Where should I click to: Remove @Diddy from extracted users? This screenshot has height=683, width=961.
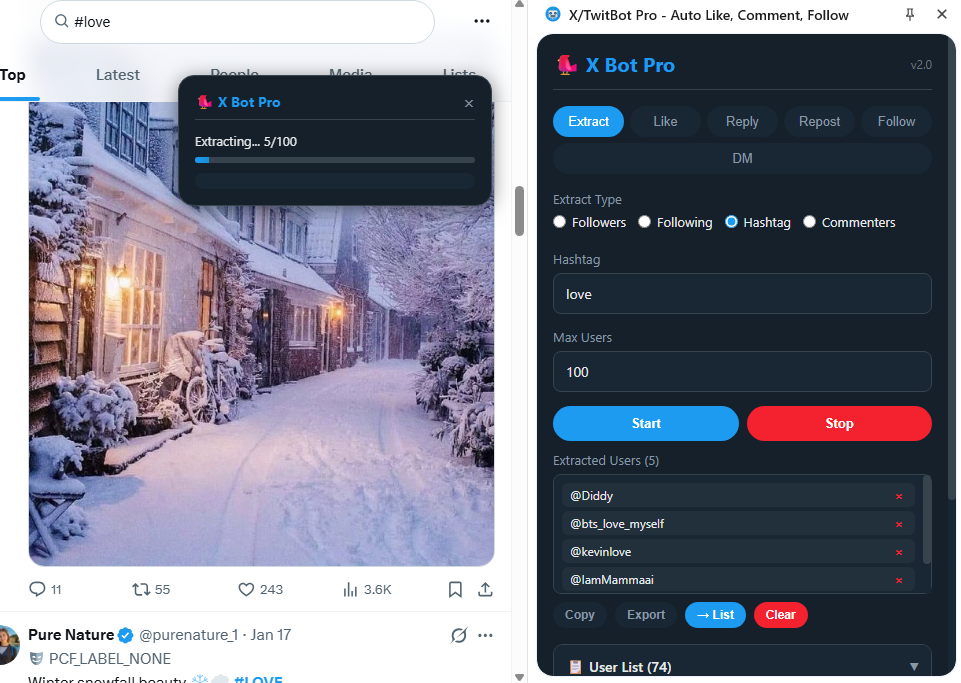point(899,495)
